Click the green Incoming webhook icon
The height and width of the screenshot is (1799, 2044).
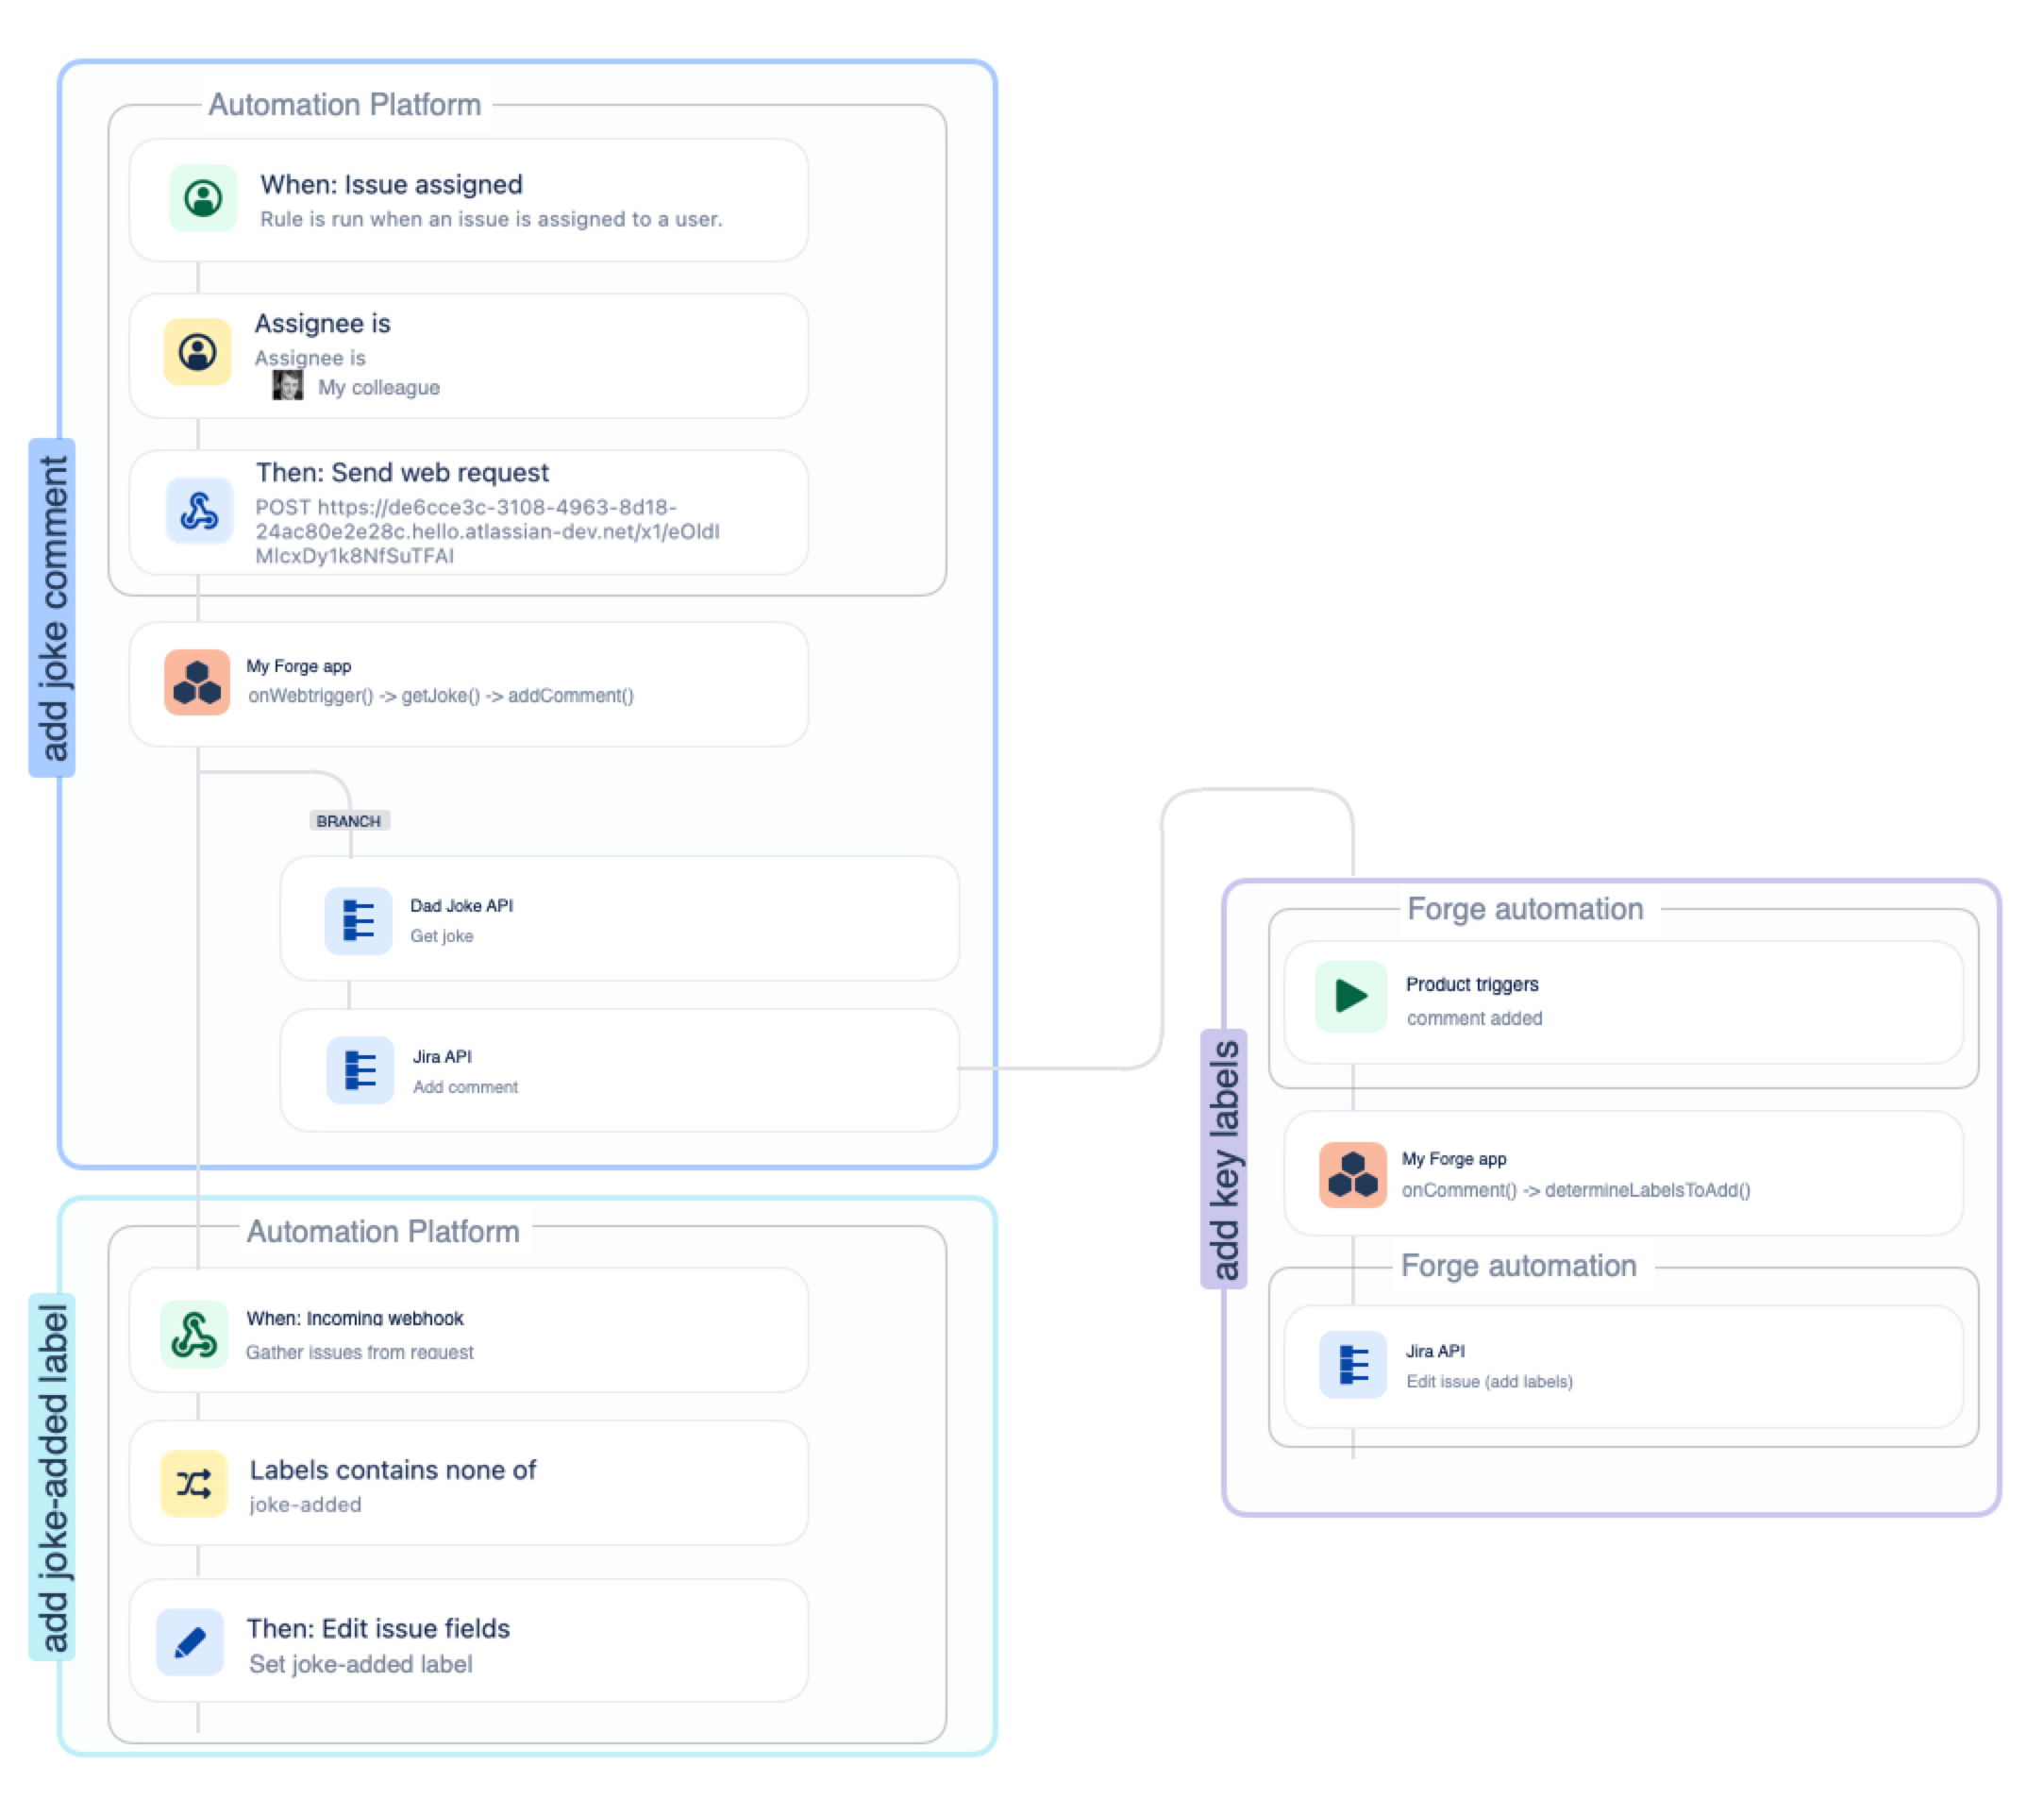tap(194, 1334)
